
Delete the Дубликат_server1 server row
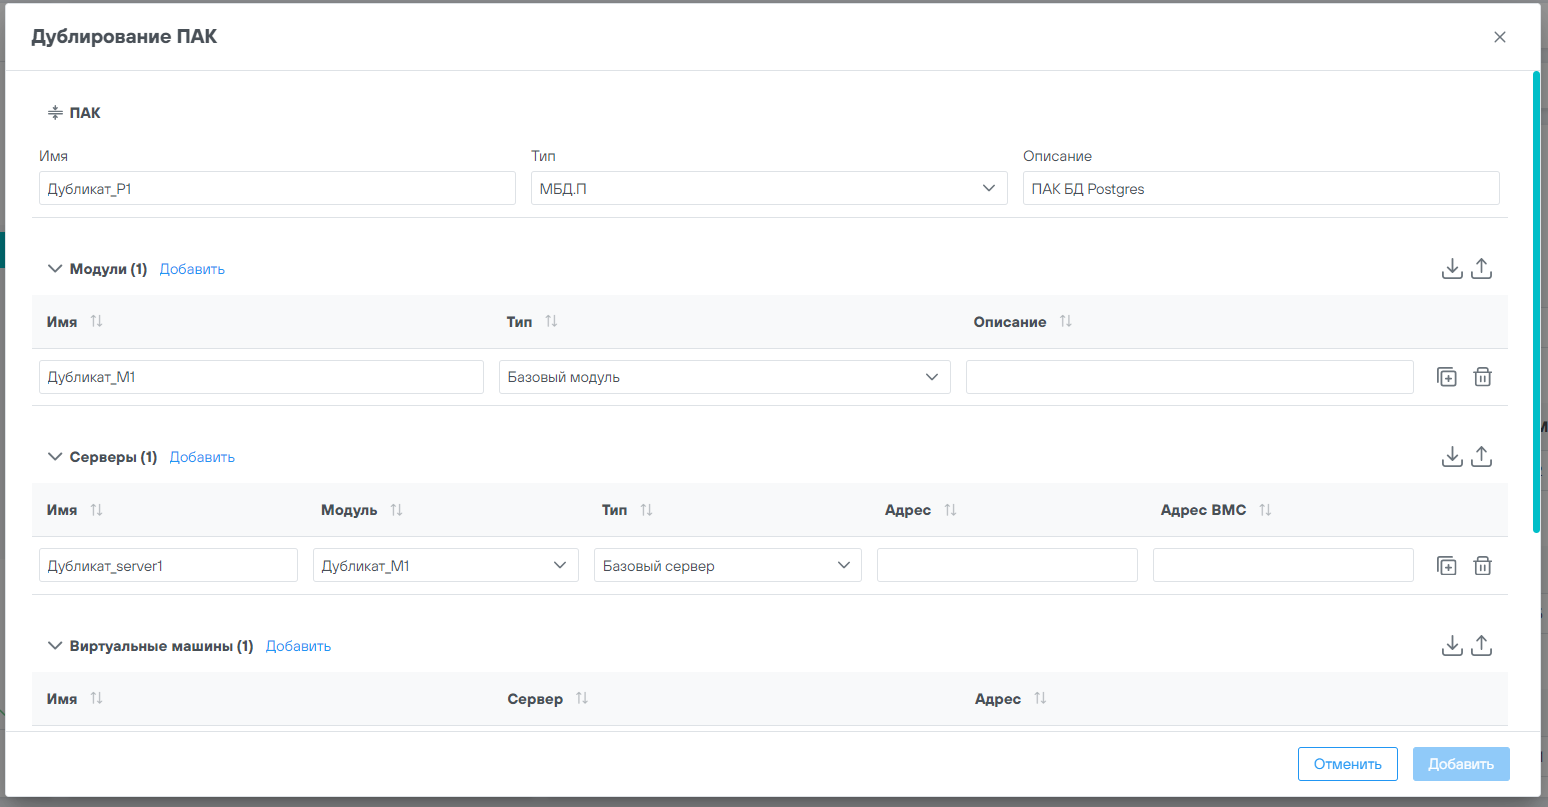[x=1483, y=566]
